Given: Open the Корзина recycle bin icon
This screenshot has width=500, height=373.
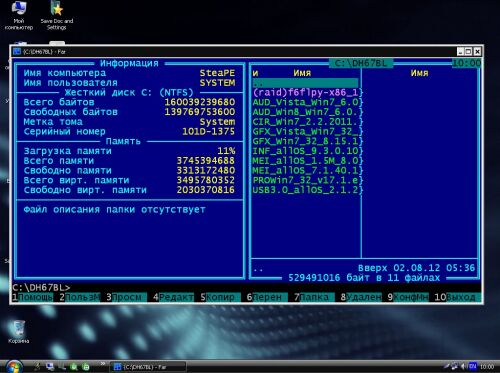Looking at the screenshot, I should coord(18,332).
